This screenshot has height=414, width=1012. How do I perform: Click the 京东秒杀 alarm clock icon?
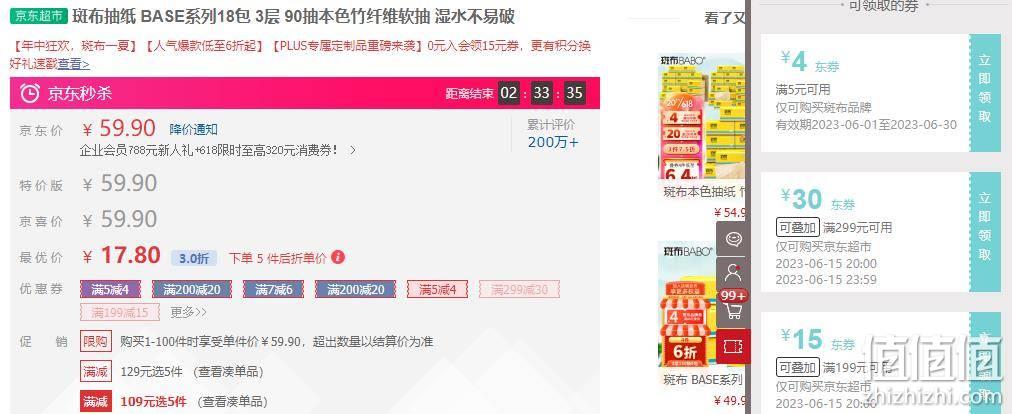pyautogui.click(x=30, y=94)
